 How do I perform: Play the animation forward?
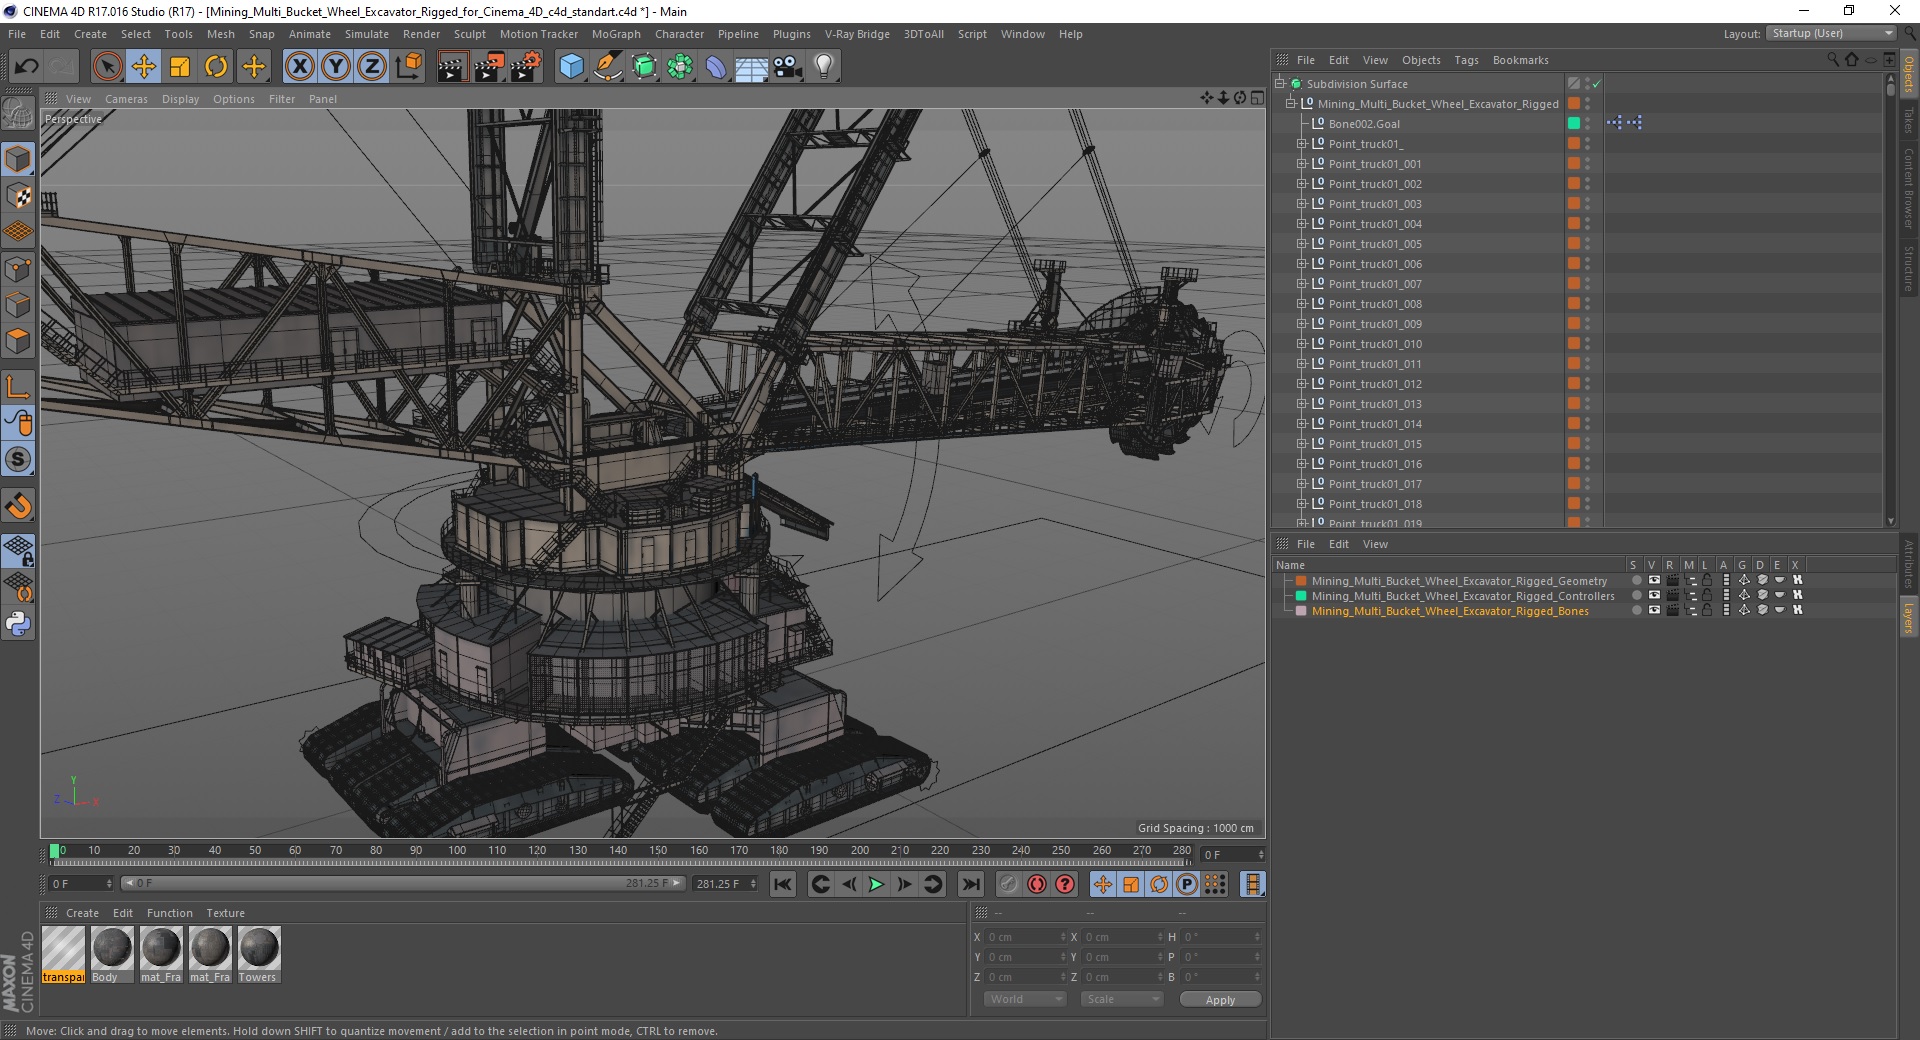tap(876, 884)
